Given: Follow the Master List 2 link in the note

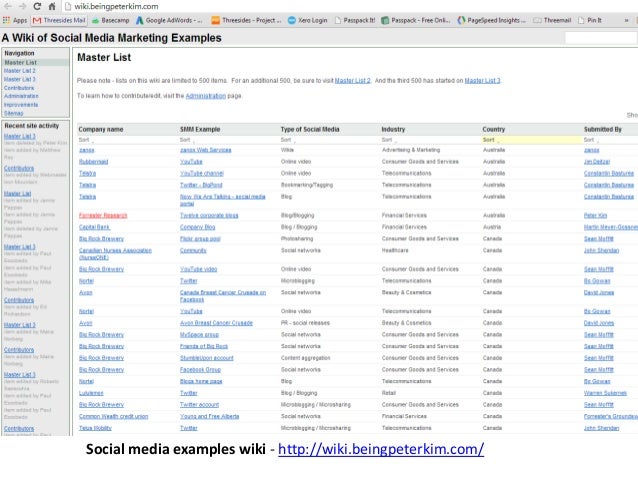Looking at the screenshot, I should [x=352, y=81].
